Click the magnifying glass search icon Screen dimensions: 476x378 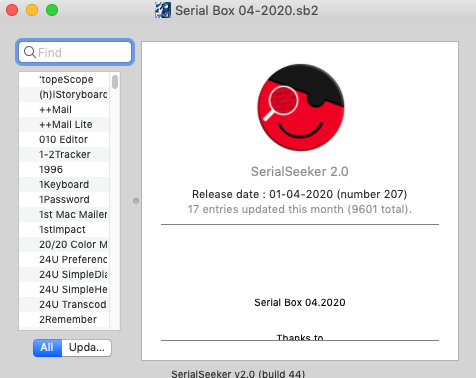[30, 52]
